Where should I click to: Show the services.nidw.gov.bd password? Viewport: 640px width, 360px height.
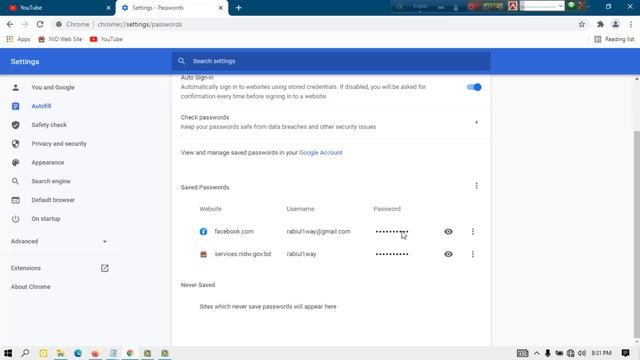[448, 254]
